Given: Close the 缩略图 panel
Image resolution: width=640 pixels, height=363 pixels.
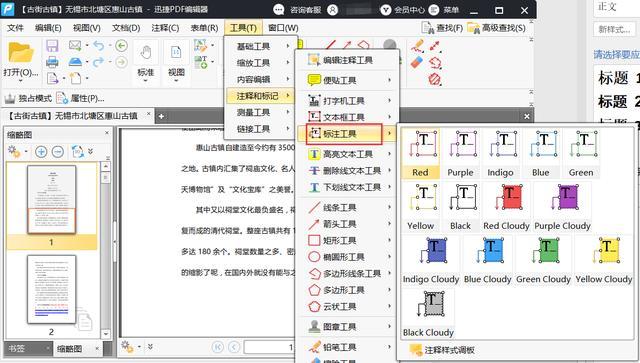Looking at the screenshot, I should (x=107, y=133).
